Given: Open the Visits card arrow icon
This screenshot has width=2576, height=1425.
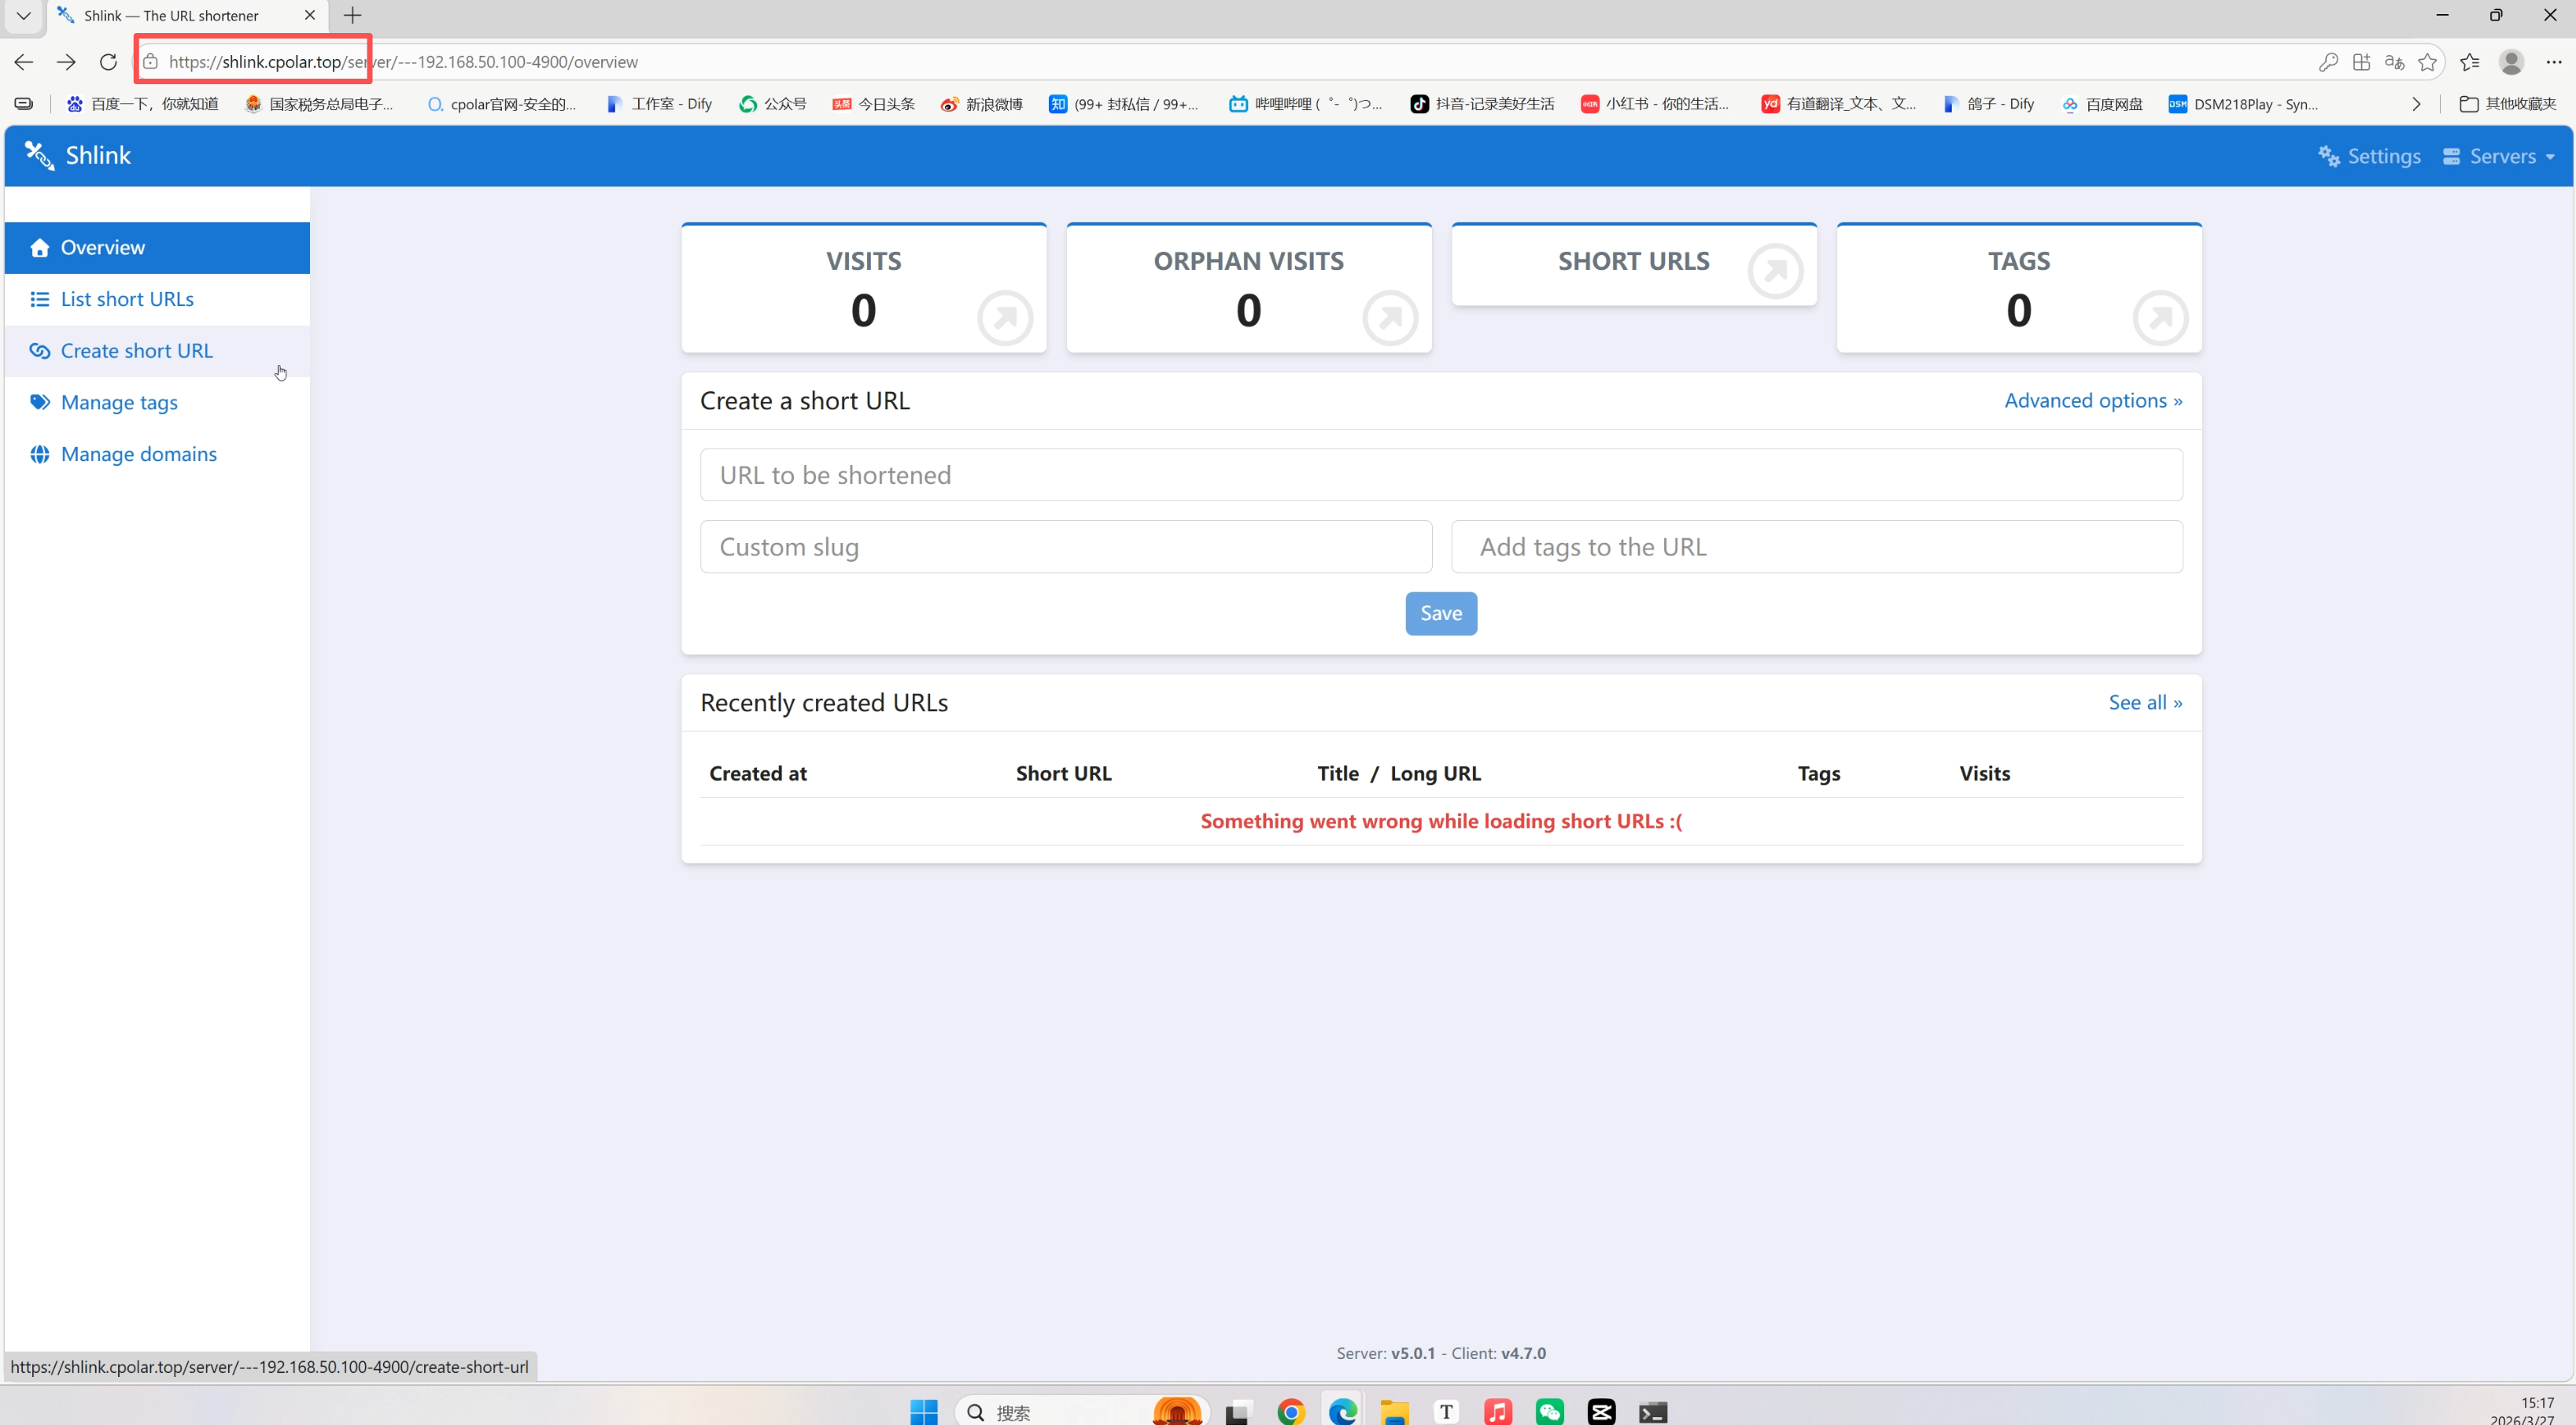Looking at the screenshot, I should pyautogui.click(x=1004, y=318).
